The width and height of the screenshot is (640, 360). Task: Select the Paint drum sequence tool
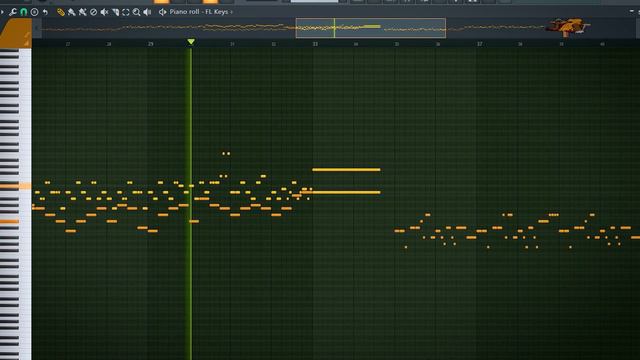pyautogui.click(x=82, y=12)
